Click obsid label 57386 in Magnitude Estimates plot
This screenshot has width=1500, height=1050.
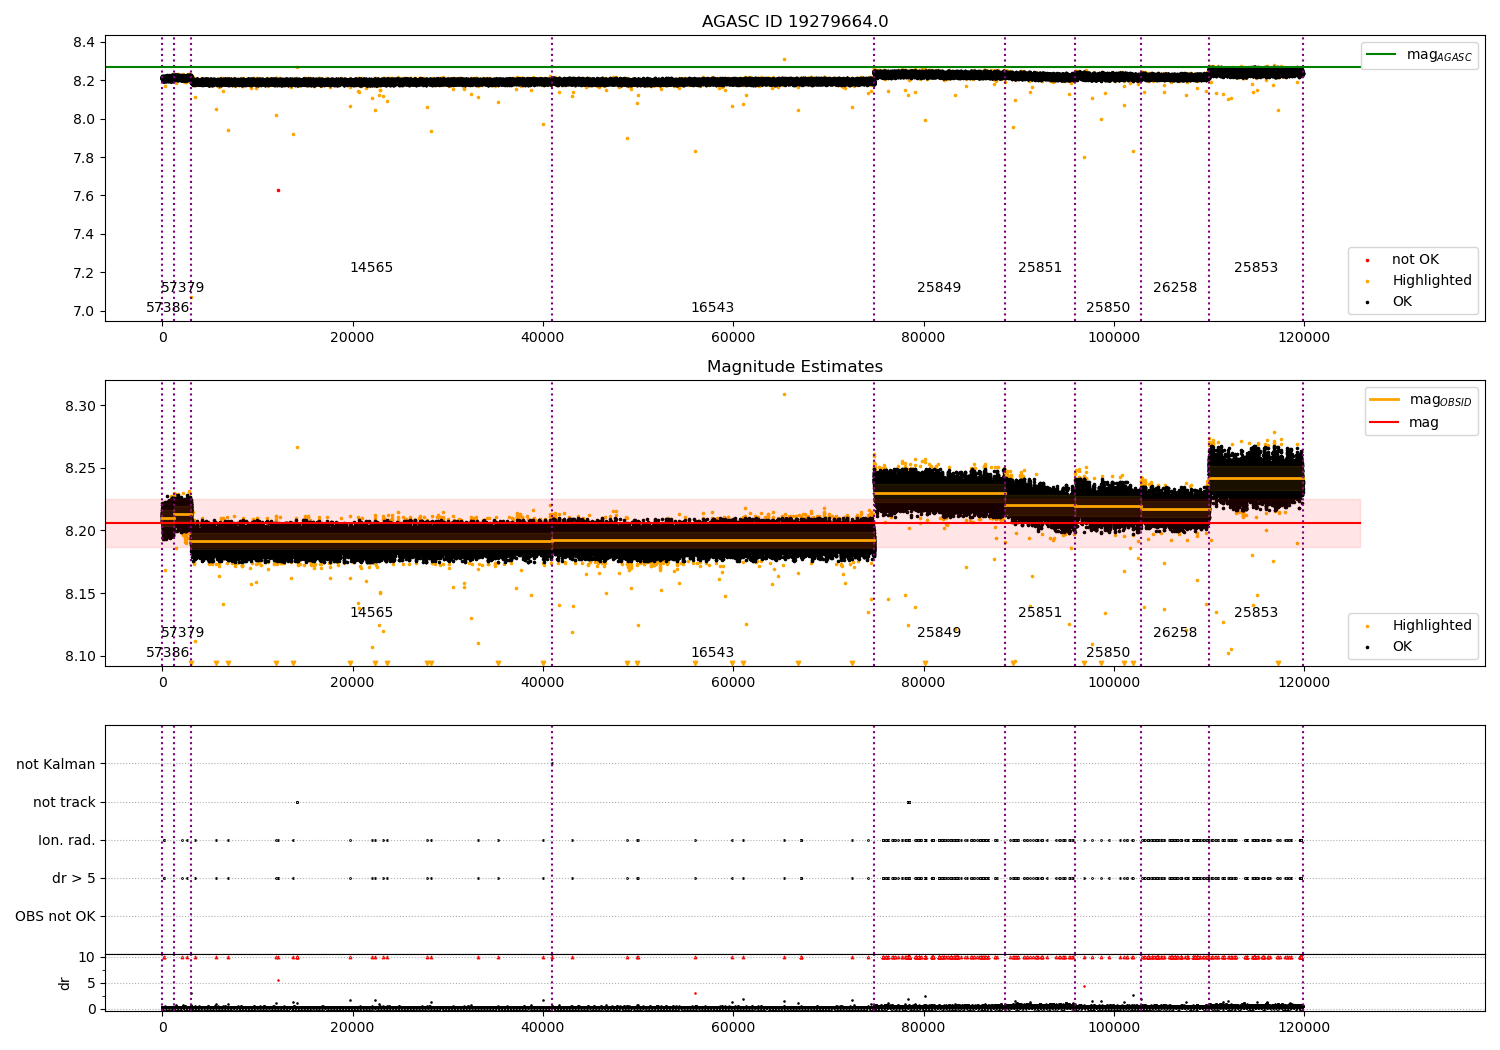click(168, 653)
